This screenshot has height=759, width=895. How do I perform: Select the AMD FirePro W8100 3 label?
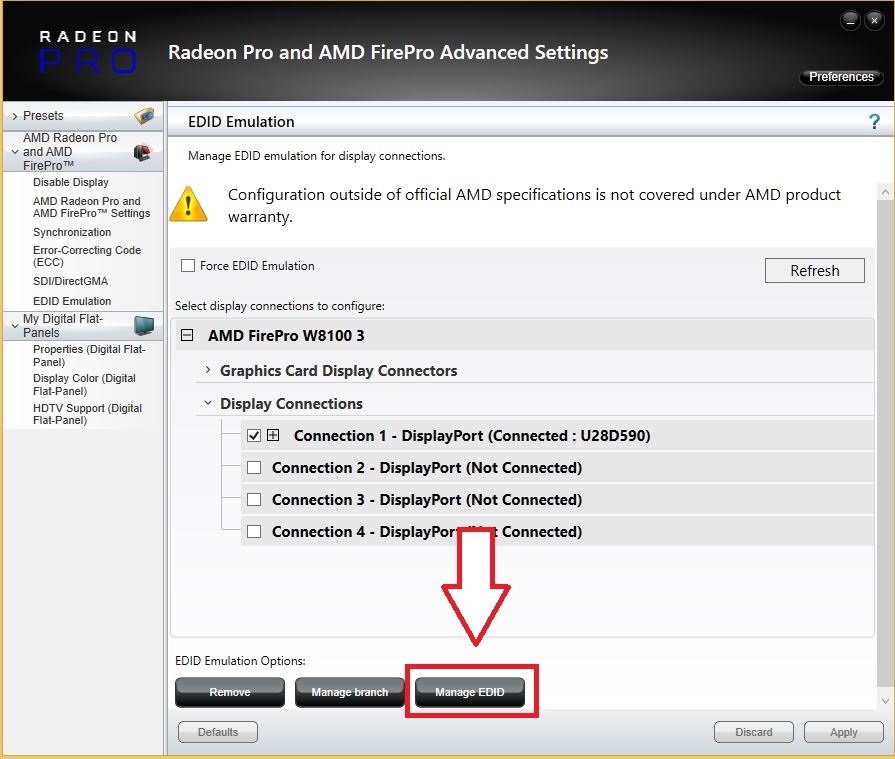286,336
